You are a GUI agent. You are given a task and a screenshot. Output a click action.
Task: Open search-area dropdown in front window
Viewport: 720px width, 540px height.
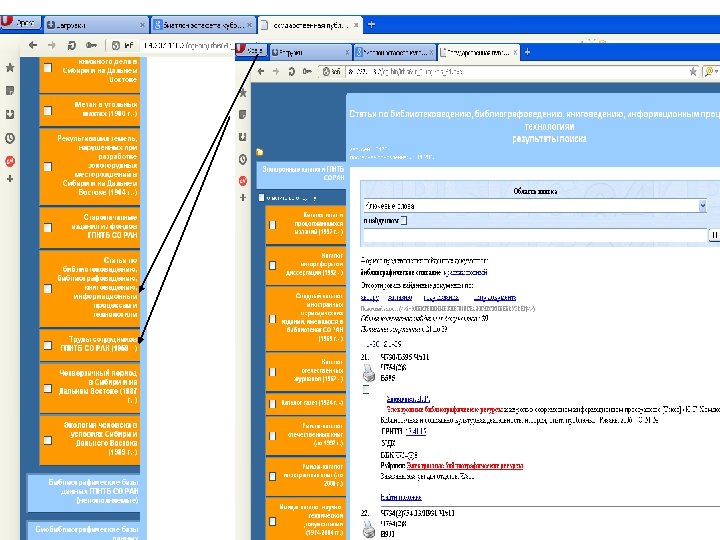point(702,206)
